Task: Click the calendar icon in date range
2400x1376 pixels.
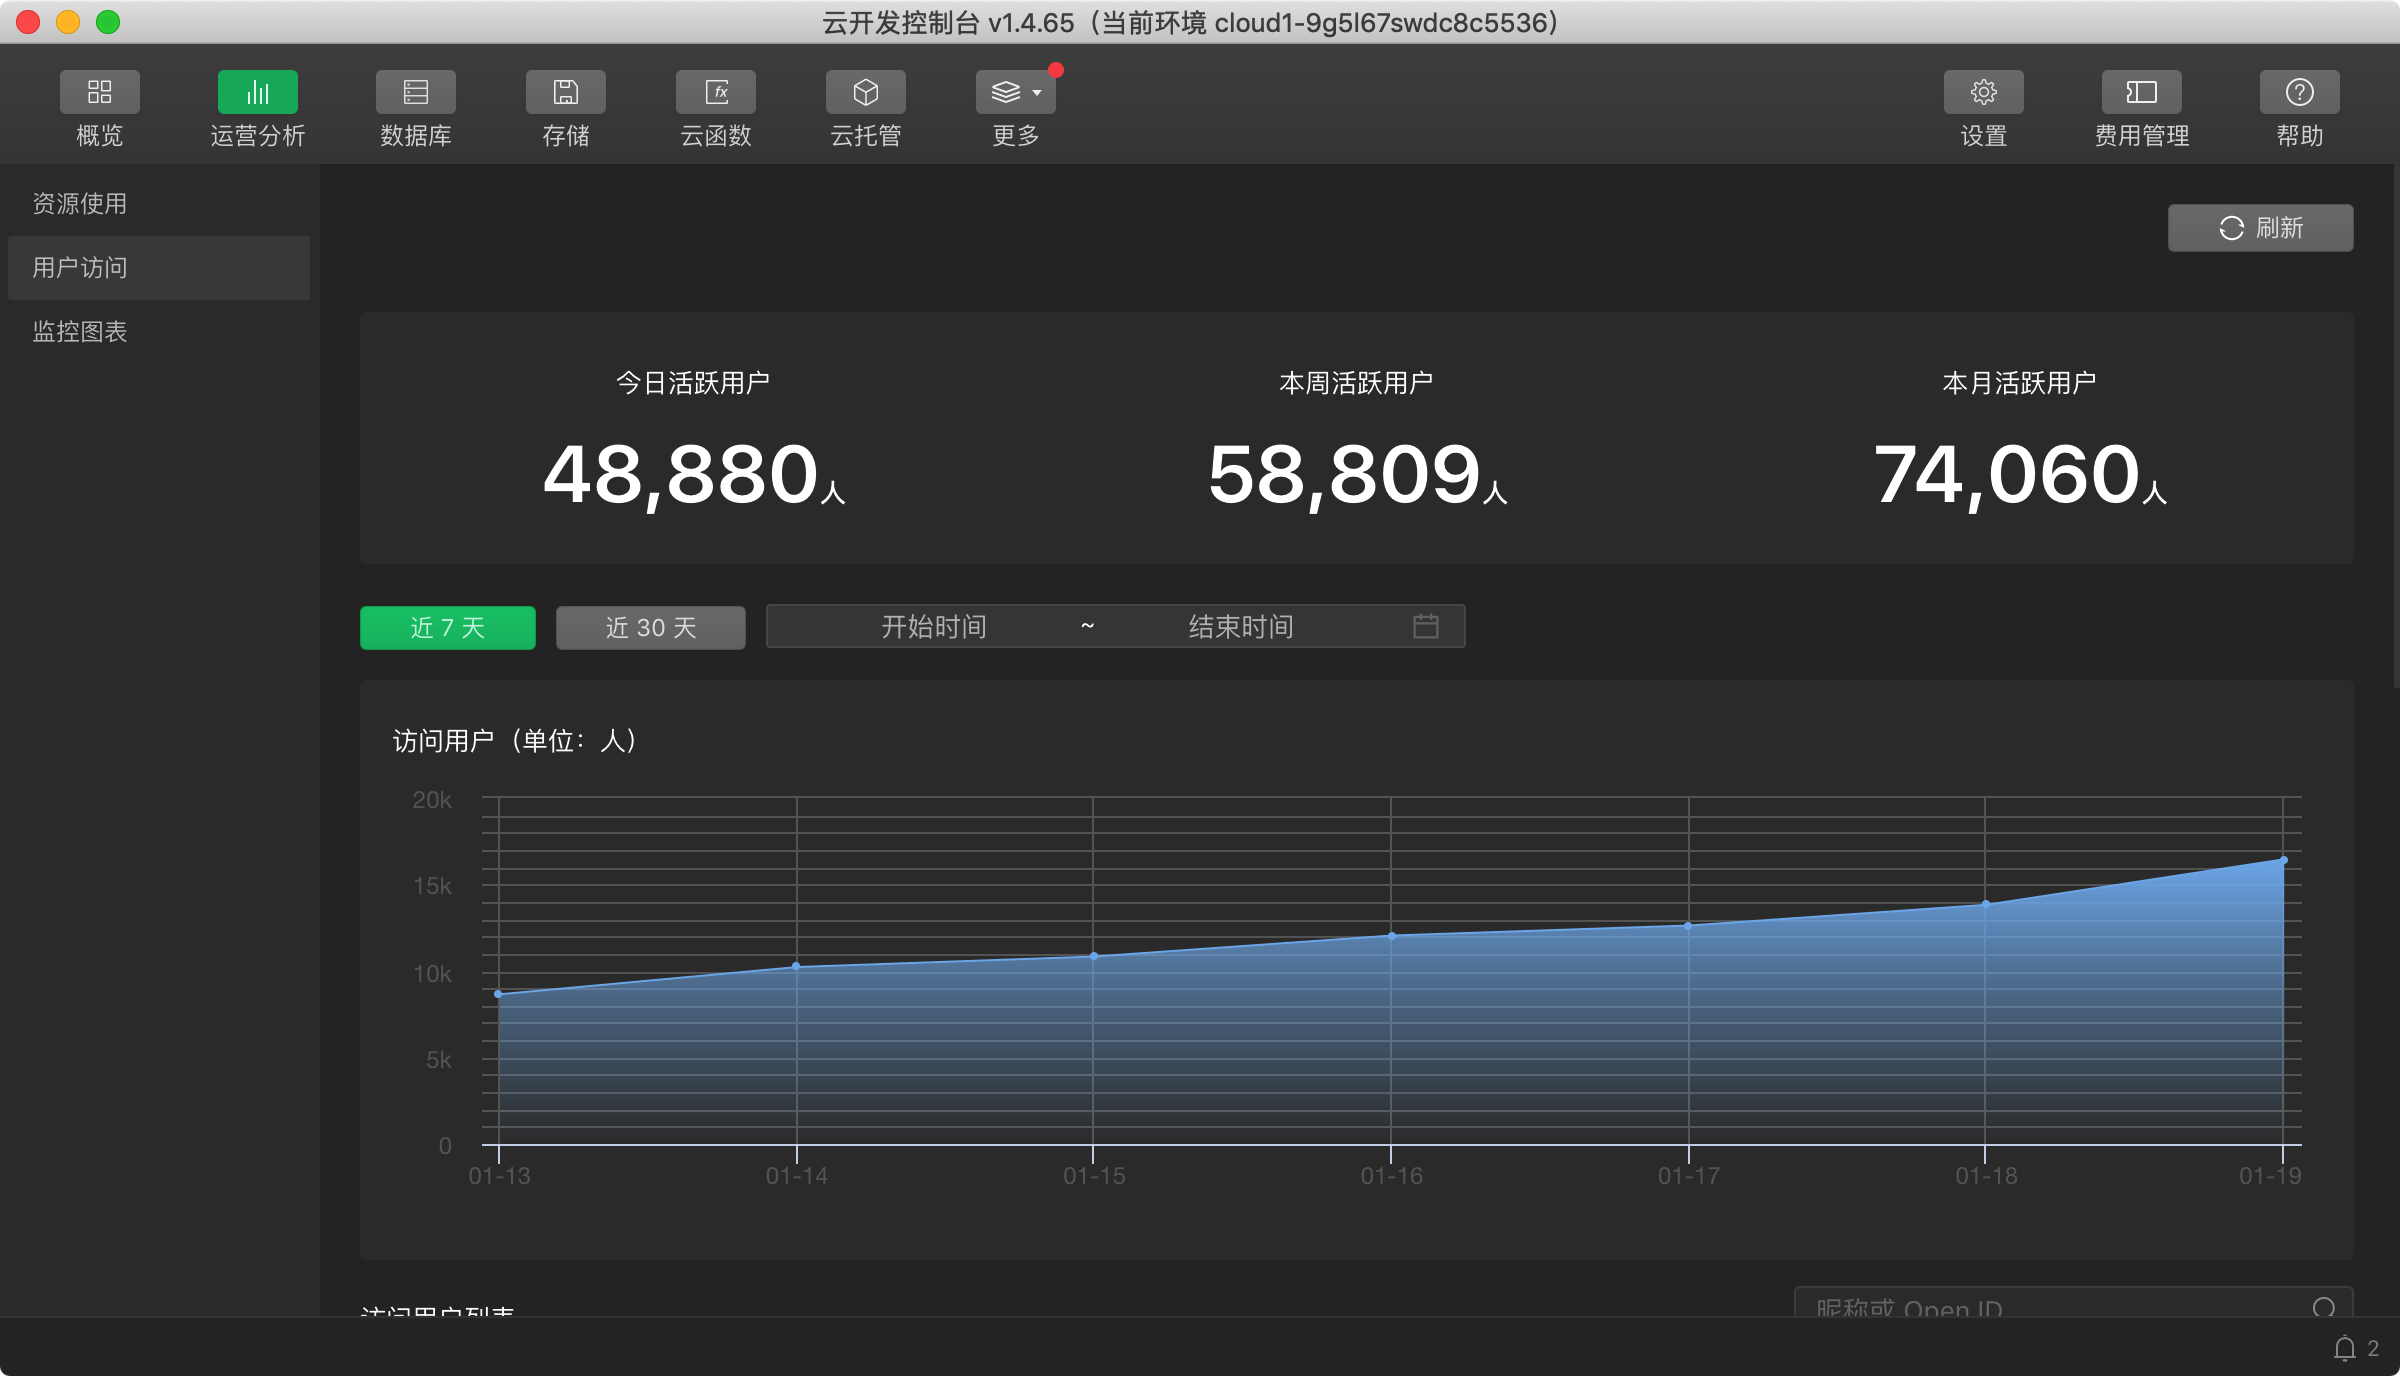Action: (1425, 626)
